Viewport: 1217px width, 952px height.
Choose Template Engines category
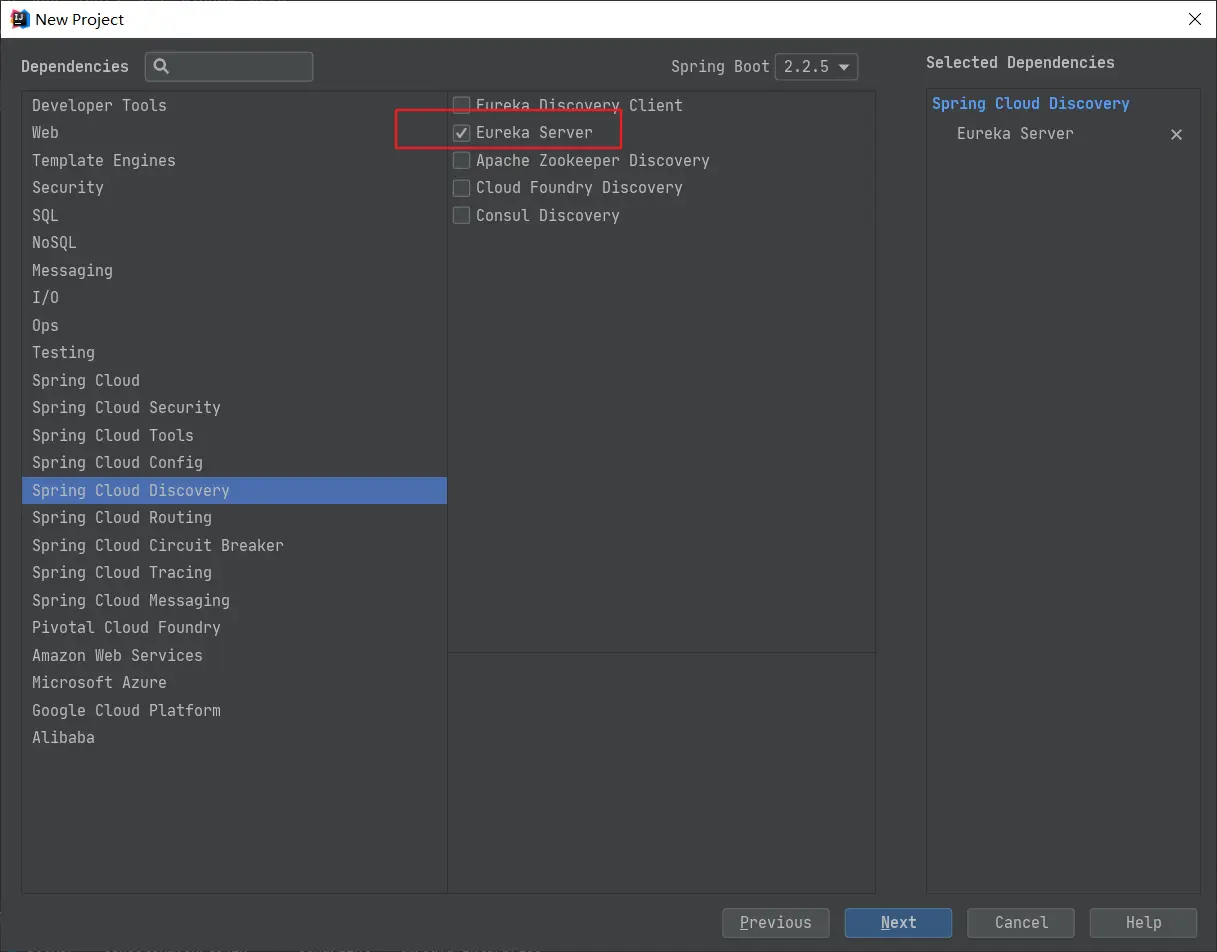tap(234, 160)
